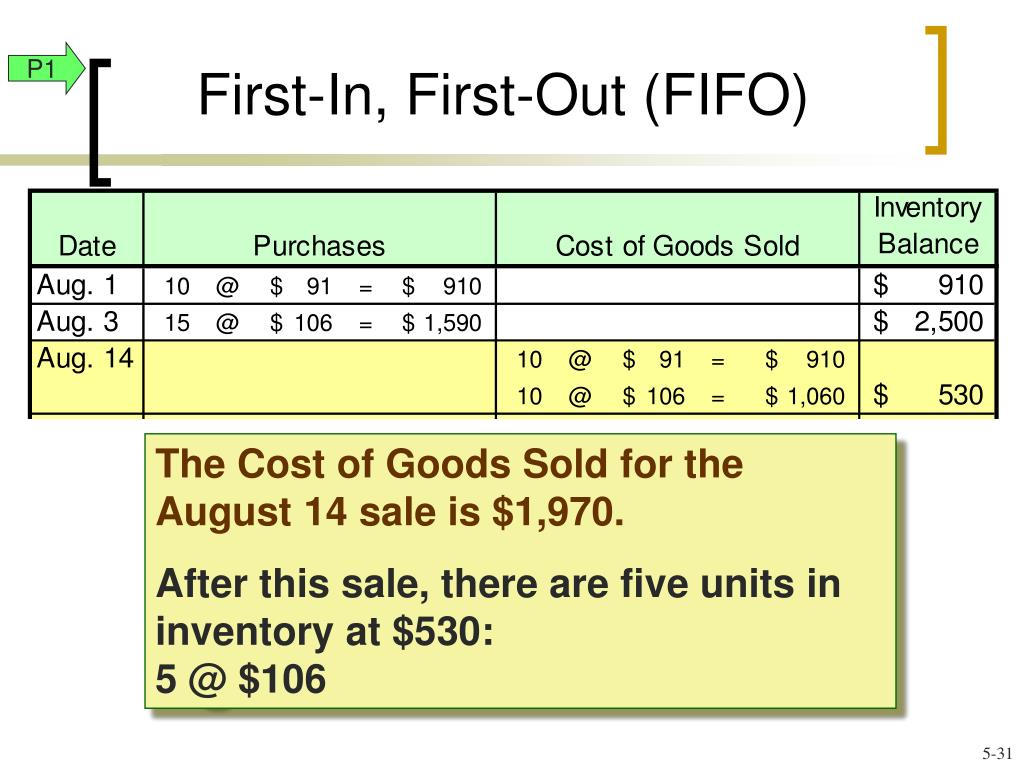Click the Cost of Goods Sold header
This screenshot has height=768, width=1024.
pos(677,246)
